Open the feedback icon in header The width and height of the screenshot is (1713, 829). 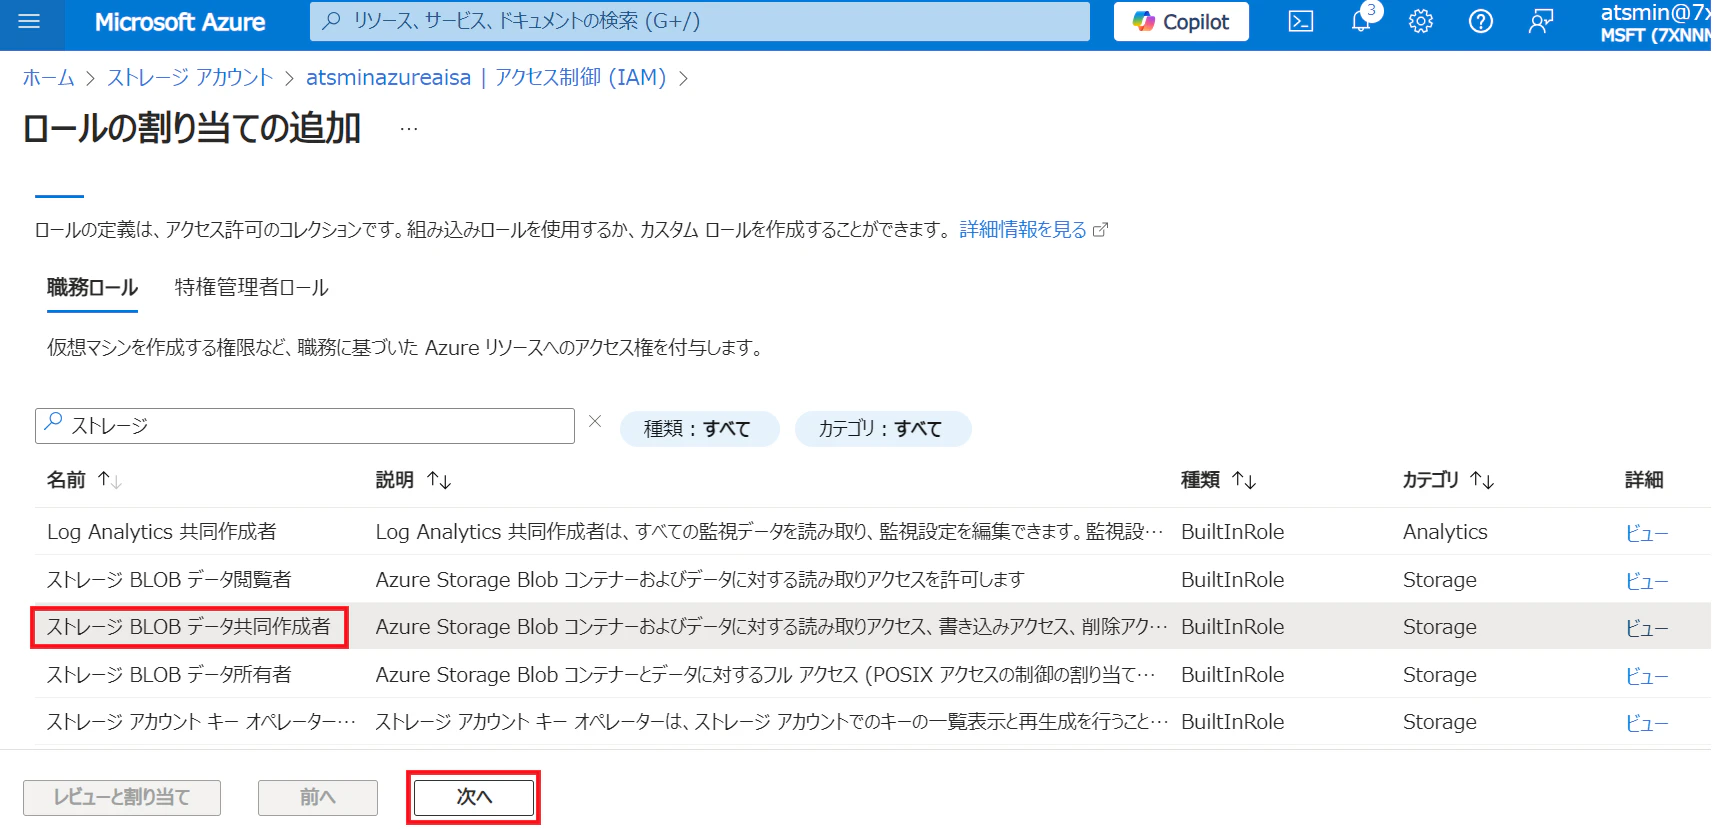click(1540, 21)
